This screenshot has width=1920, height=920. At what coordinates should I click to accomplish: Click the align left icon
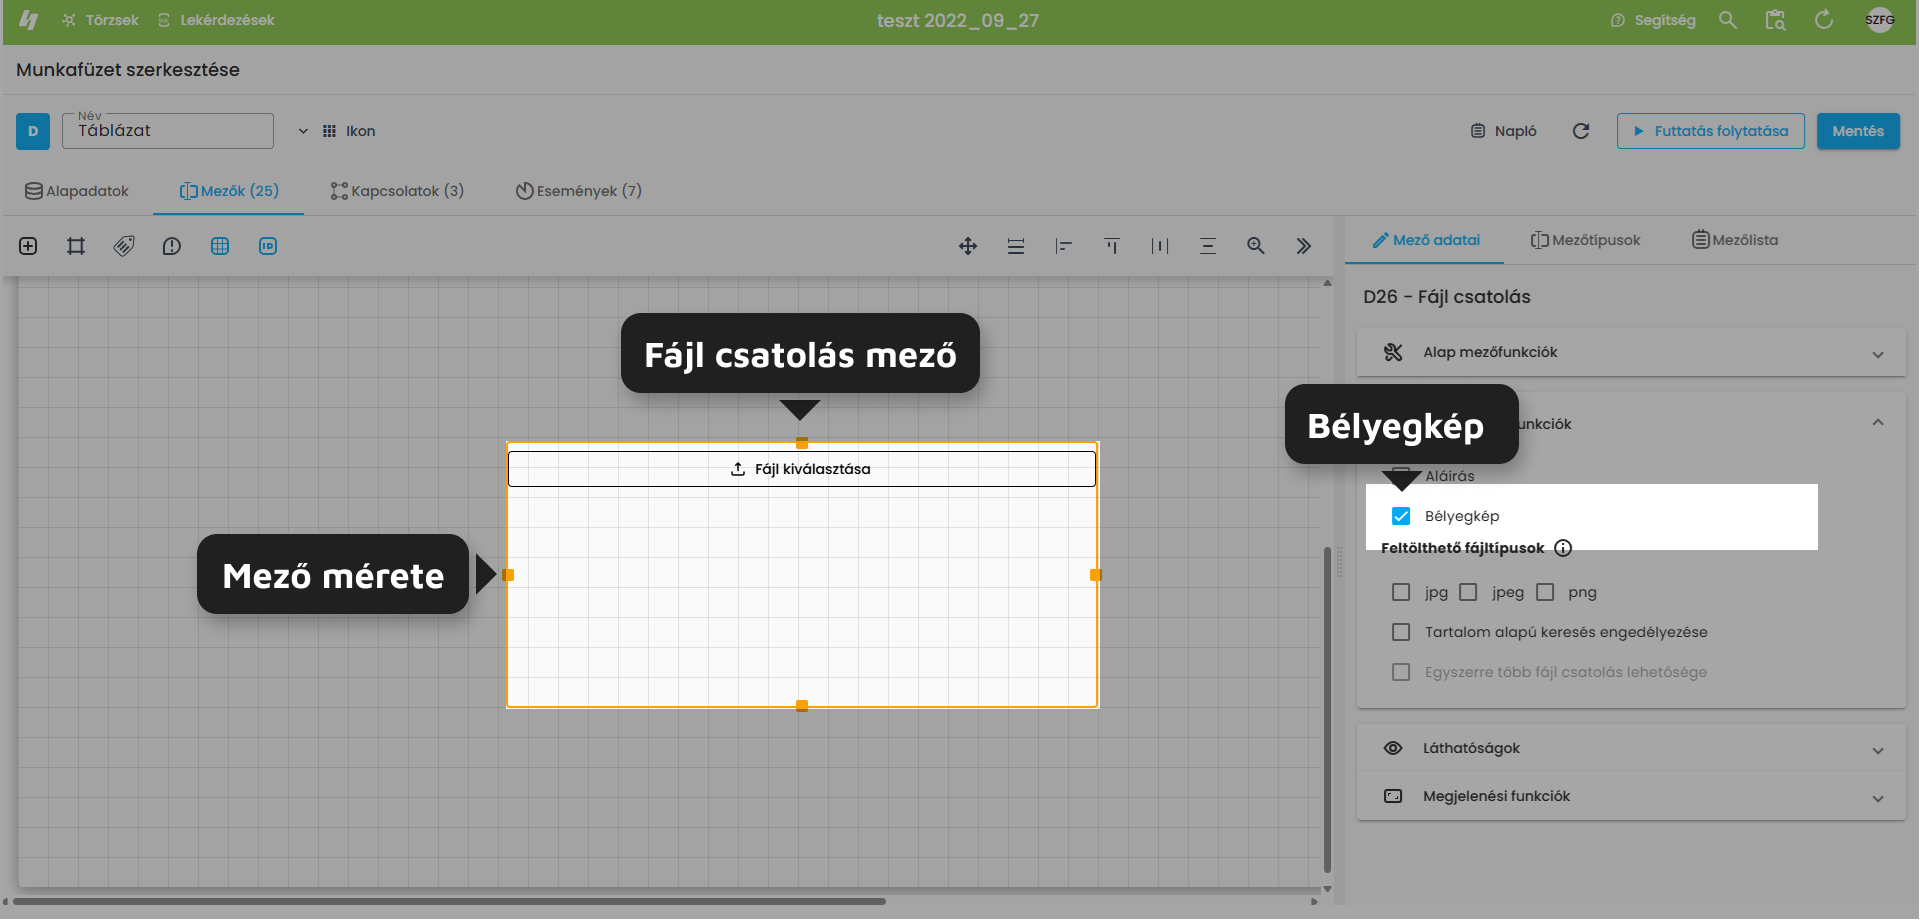pyautogui.click(x=1064, y=246)
